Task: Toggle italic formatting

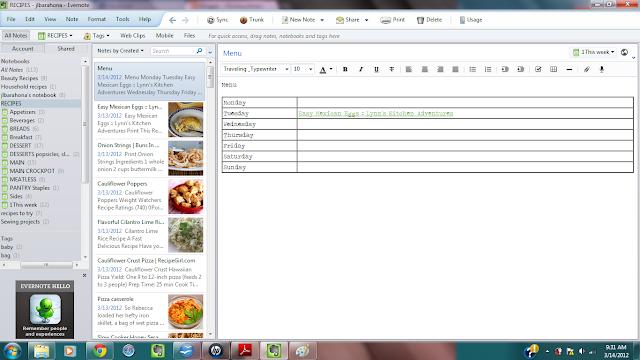Action: tap(361, 69)
